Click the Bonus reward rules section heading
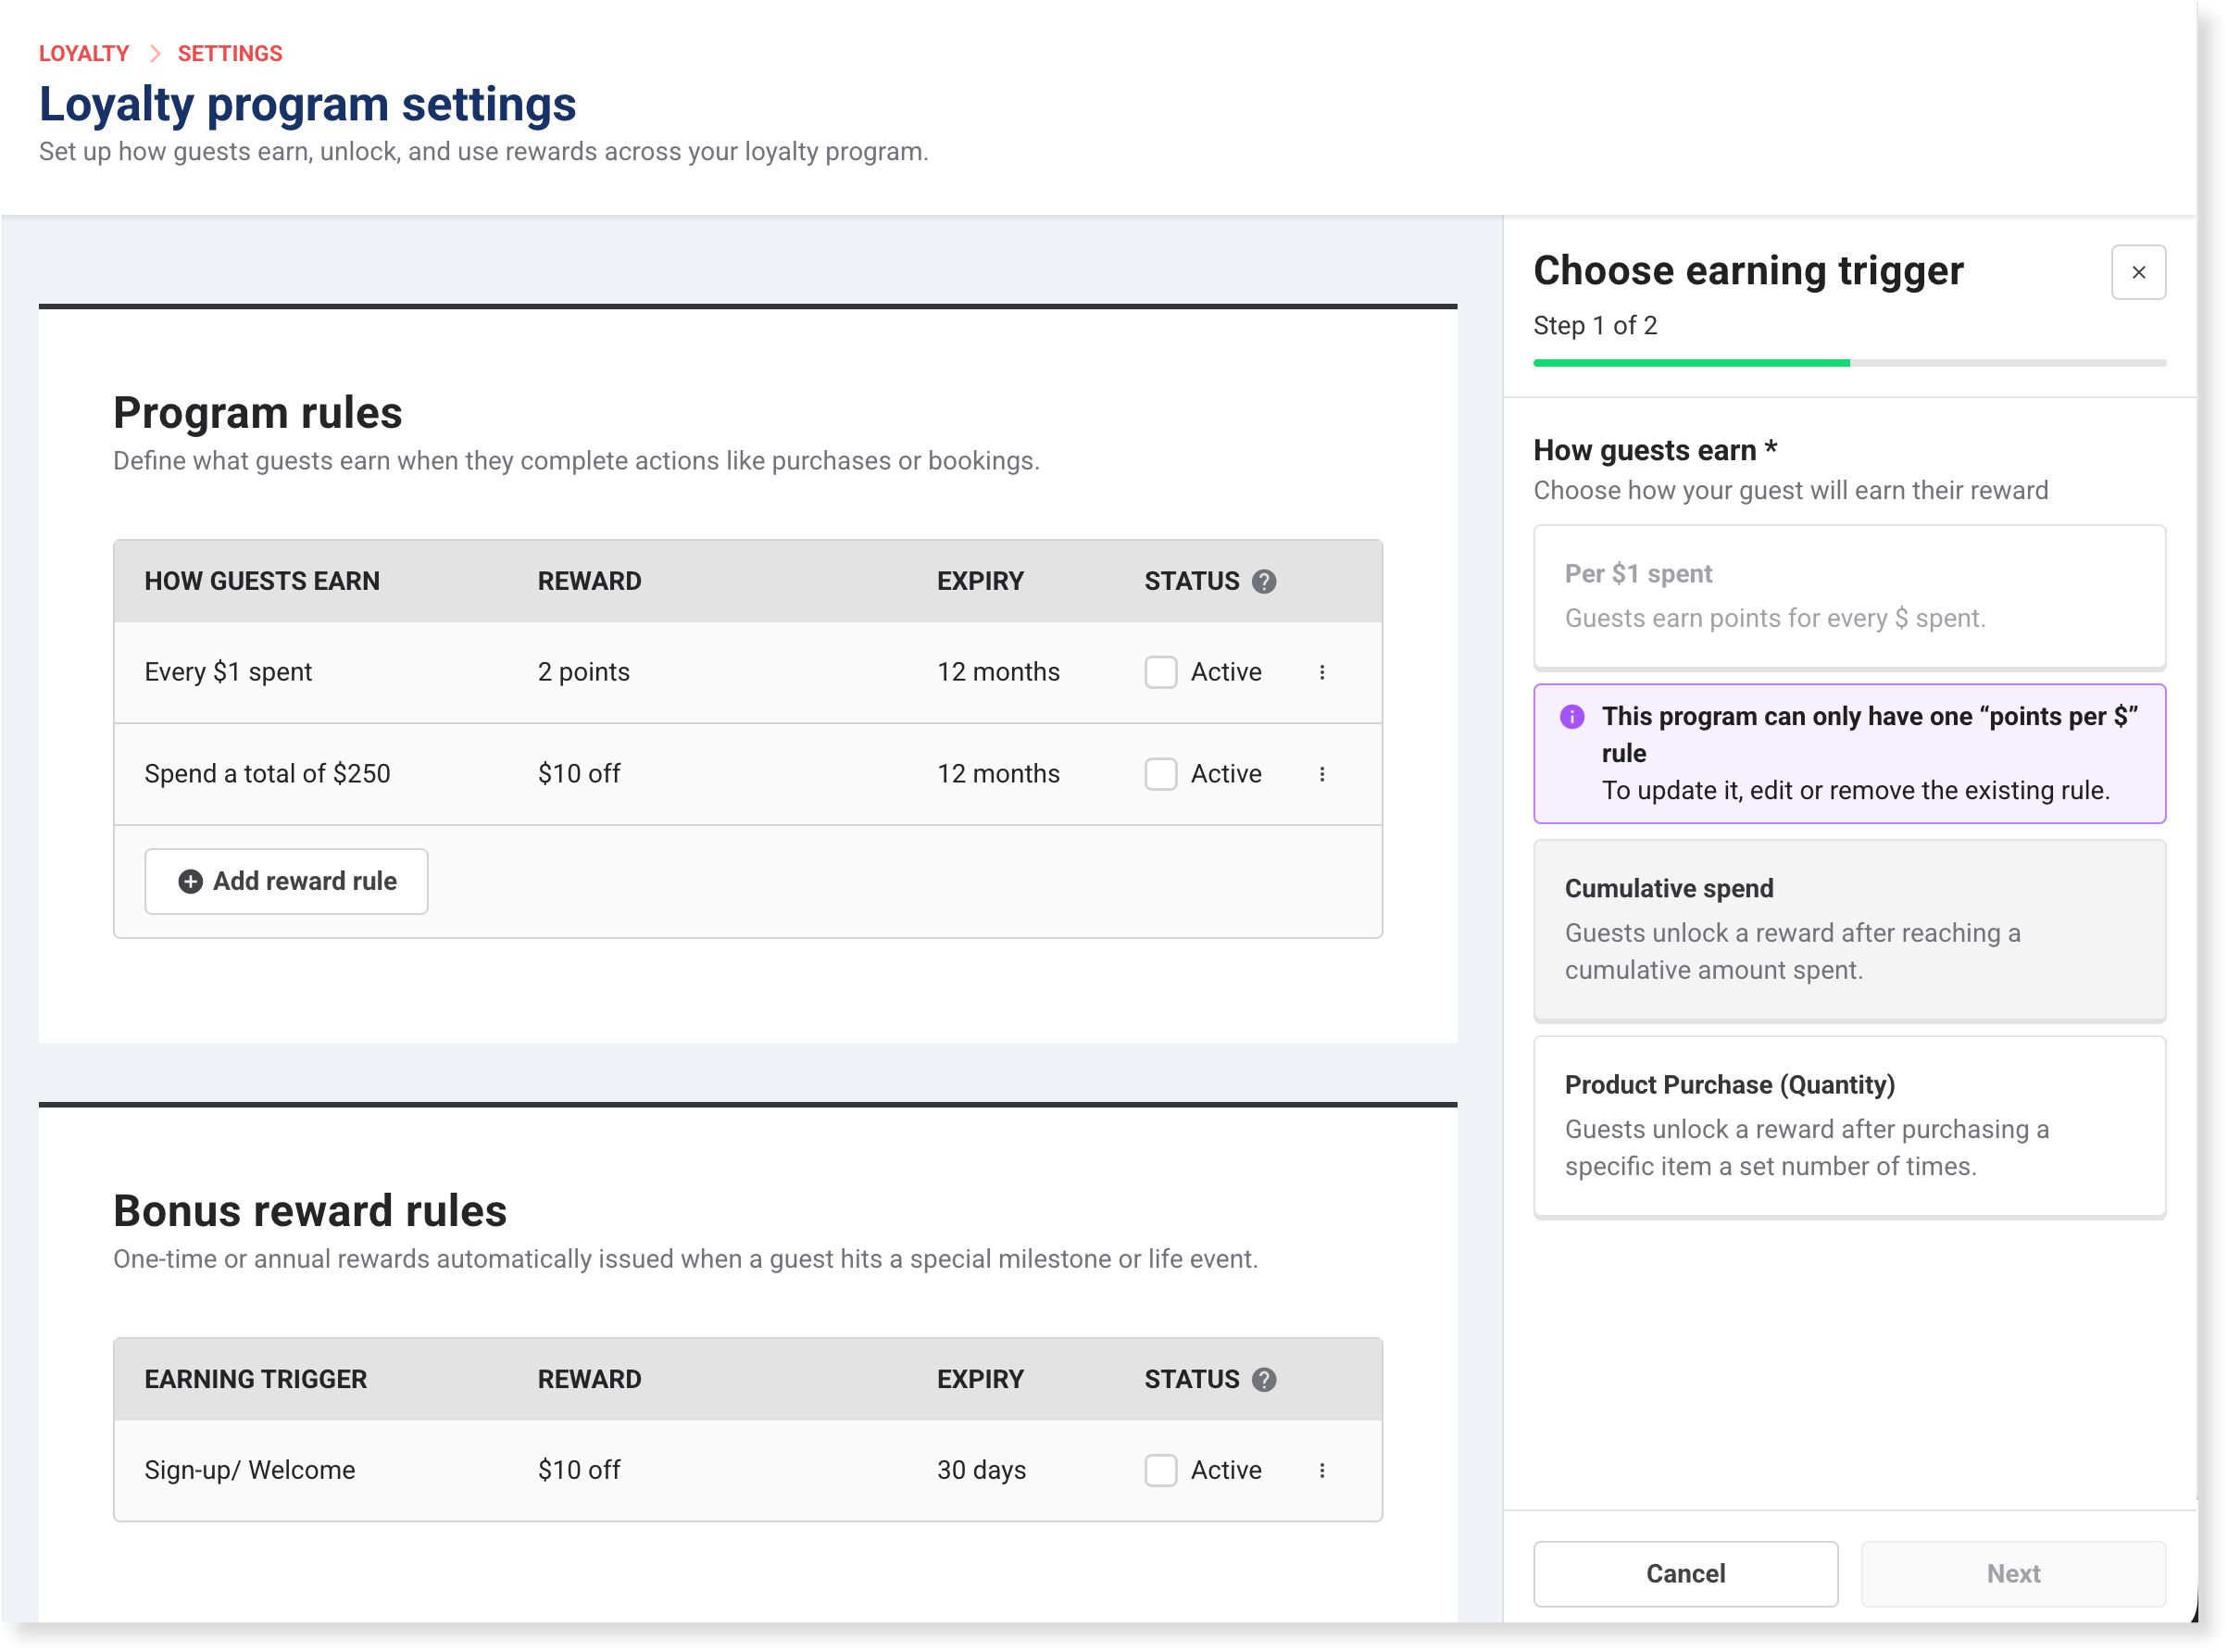Image resolution: width=2228 pixels, height=1652 pixels. coord(310,1211)
